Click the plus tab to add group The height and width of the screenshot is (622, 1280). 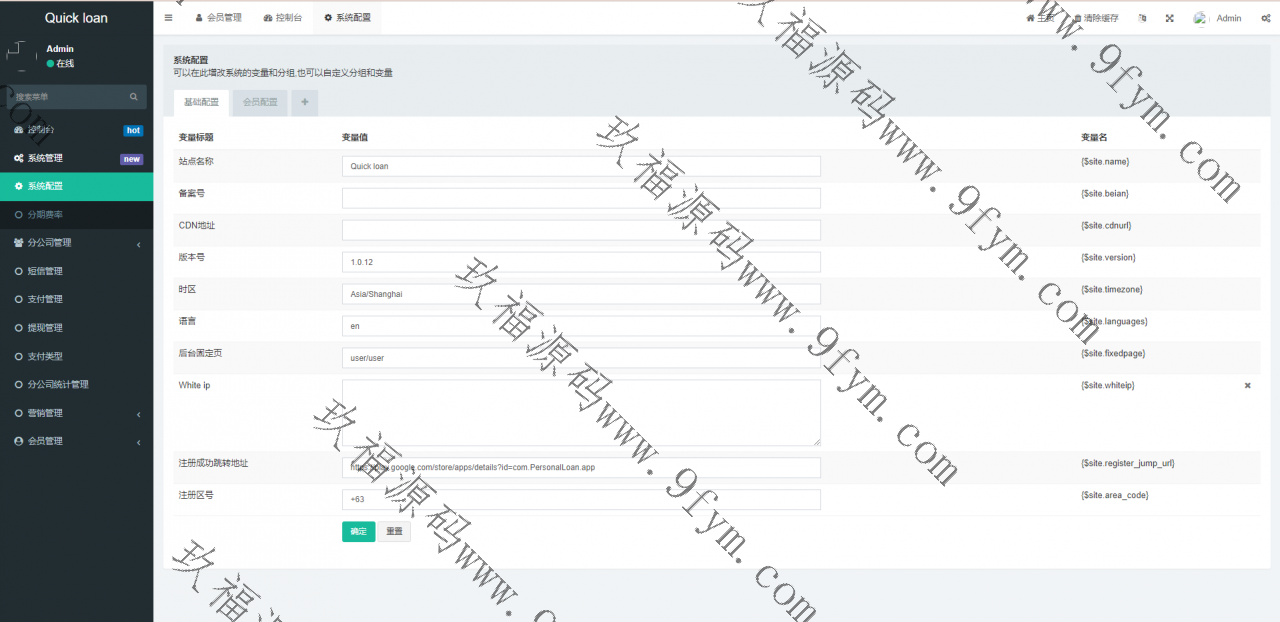tap(305, 102)
